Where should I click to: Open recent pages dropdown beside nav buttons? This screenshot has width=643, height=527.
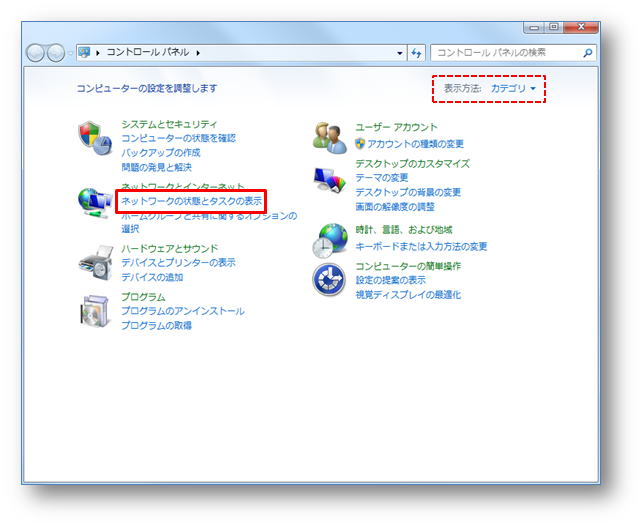70,53
